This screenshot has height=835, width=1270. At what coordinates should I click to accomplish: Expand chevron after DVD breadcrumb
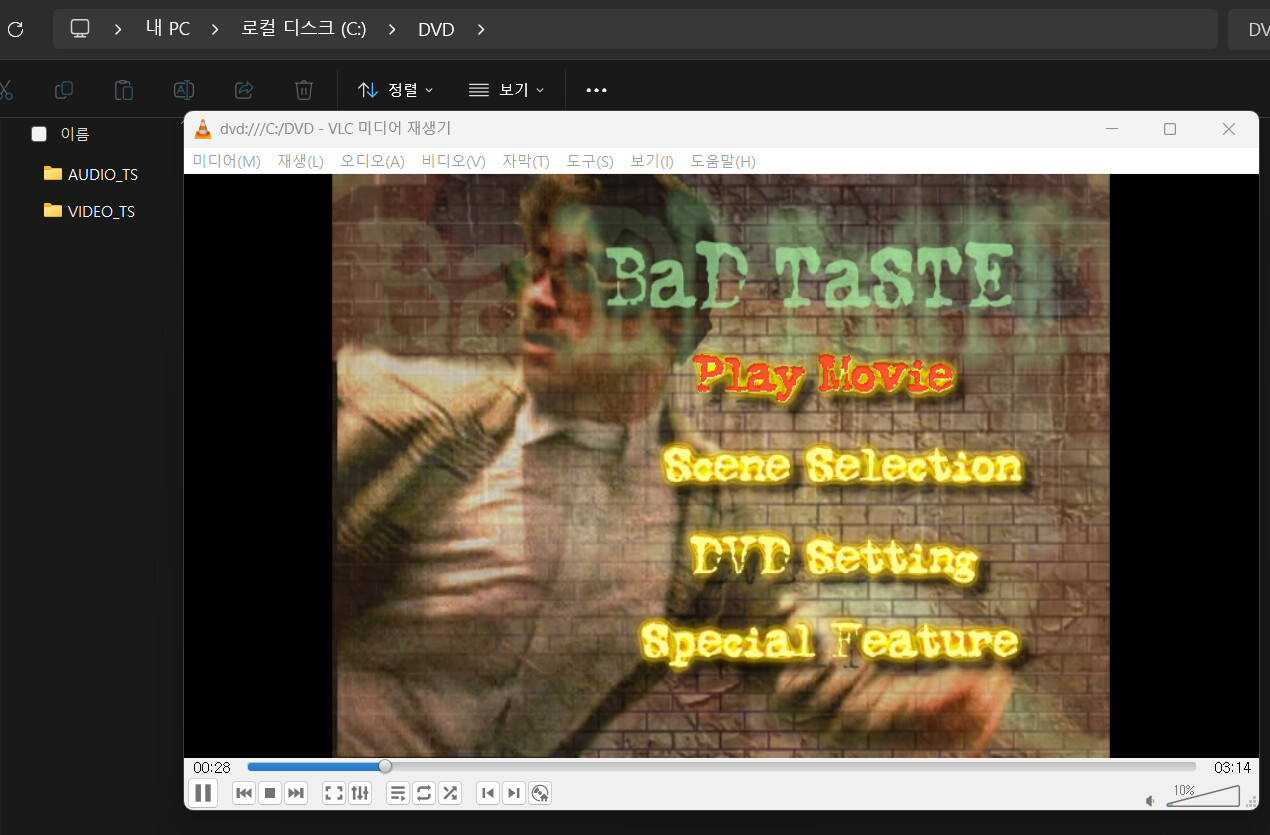(481, 29)
